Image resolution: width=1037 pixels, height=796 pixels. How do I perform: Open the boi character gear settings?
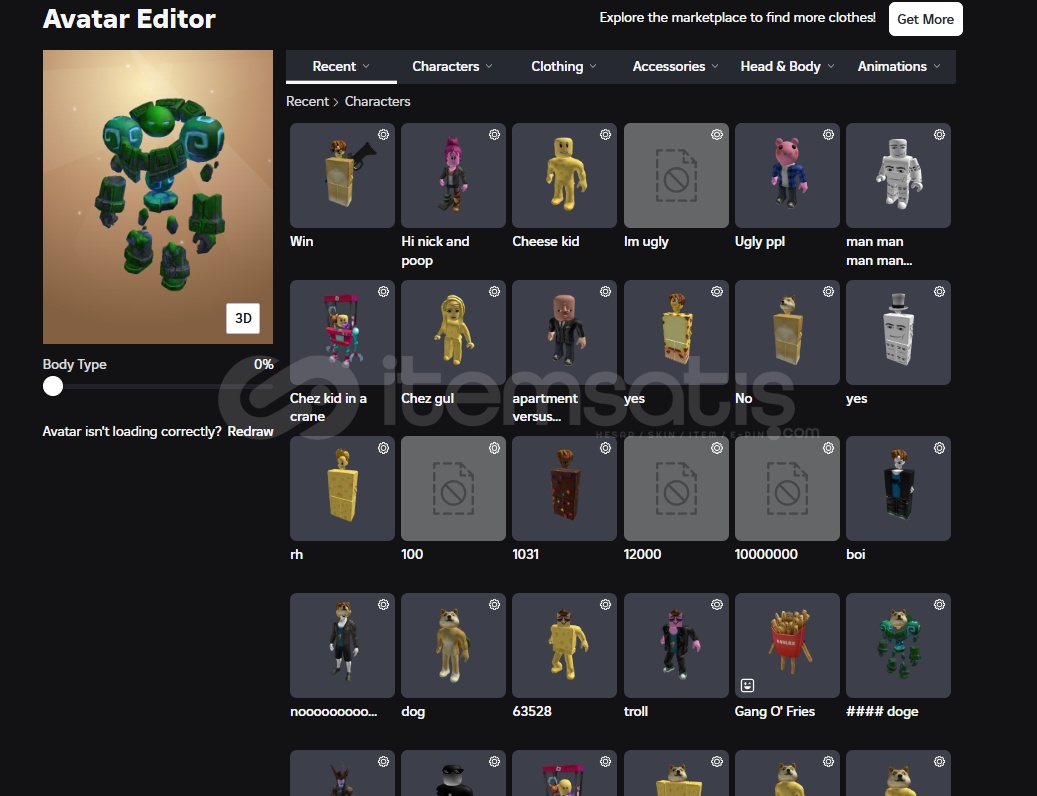pyautogui.click(x=939, y=448)
